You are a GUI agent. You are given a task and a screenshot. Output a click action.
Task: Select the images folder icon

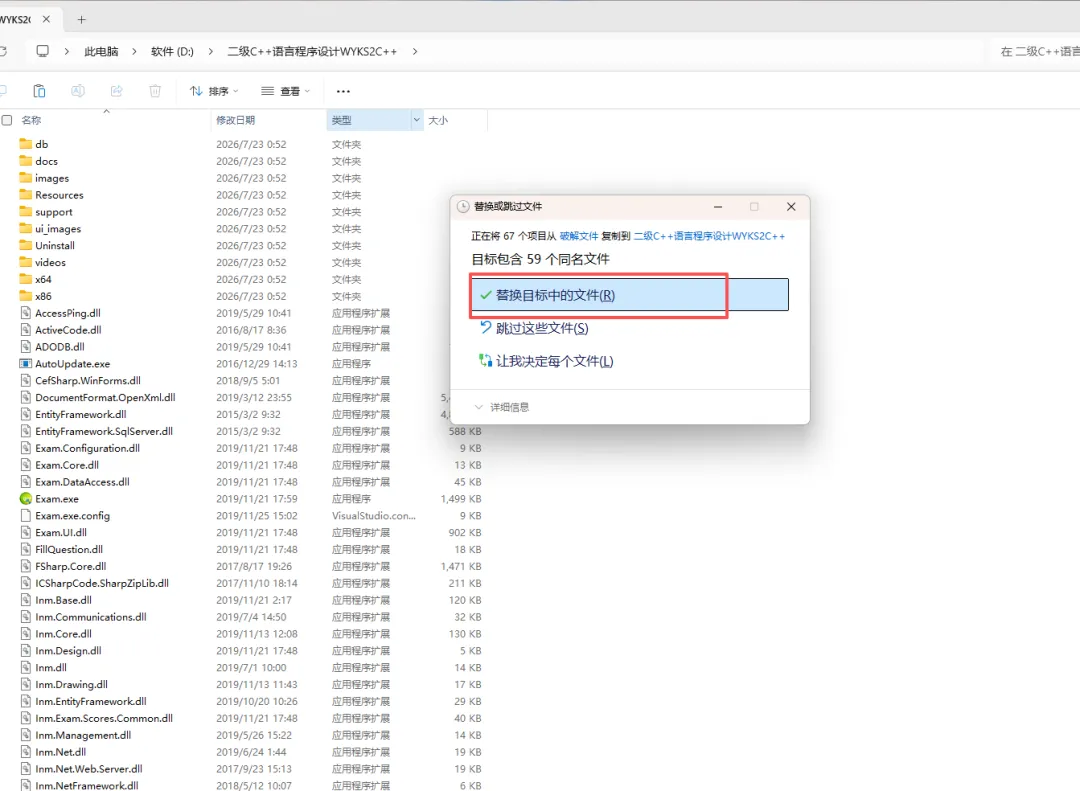25,178
